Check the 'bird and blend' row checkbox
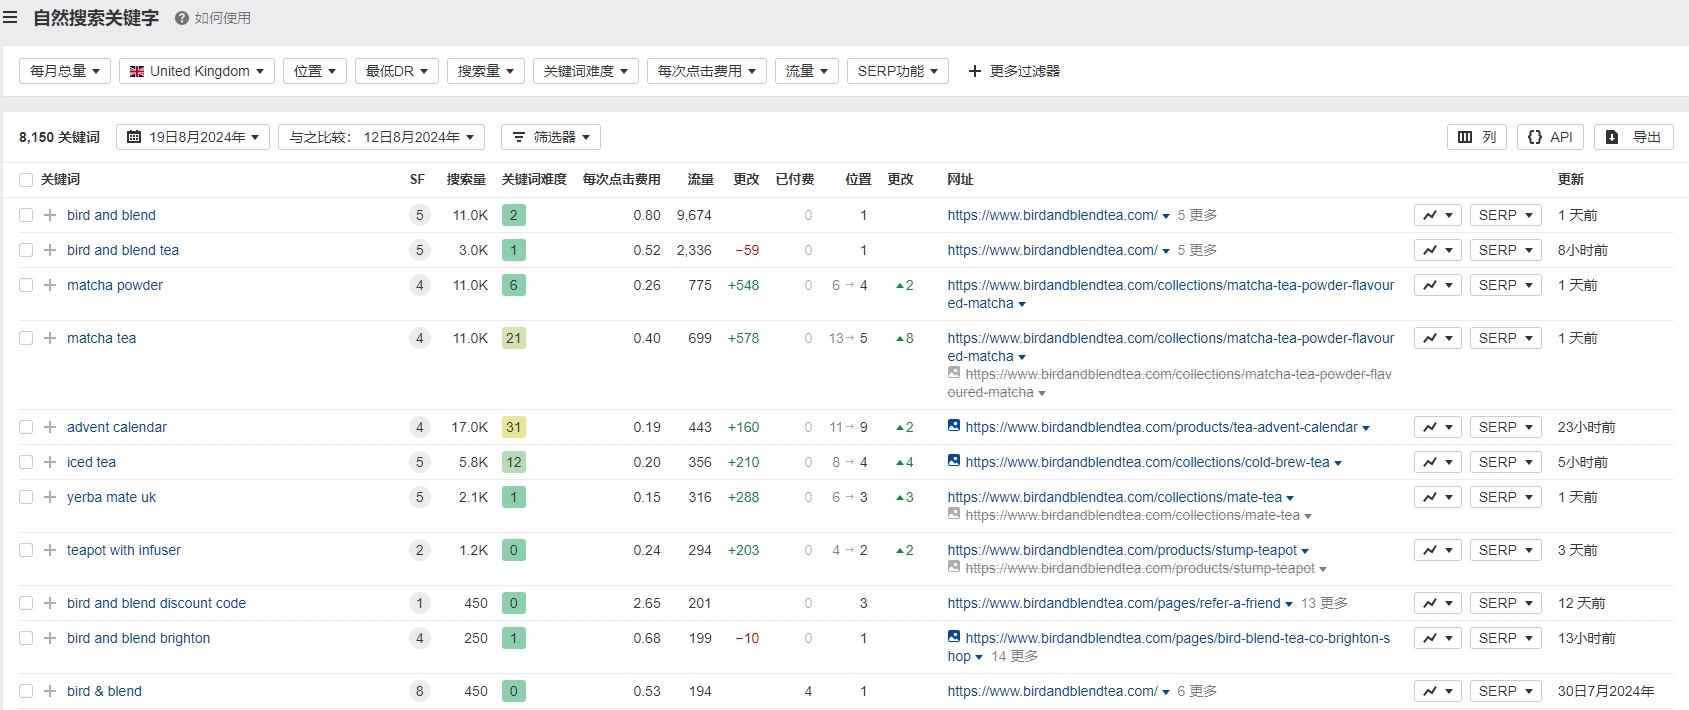This screenshot has width=1689, height=710. [x=26, y=215]
